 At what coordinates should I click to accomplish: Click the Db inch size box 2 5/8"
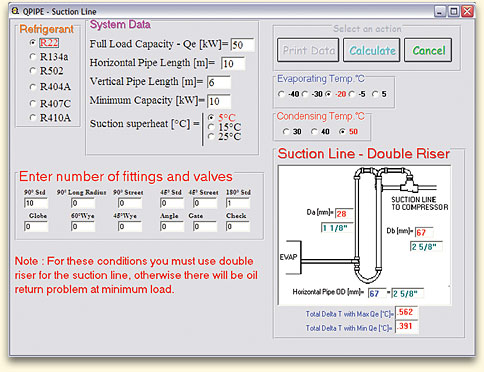pyautogui.click(x=426, y=247)
